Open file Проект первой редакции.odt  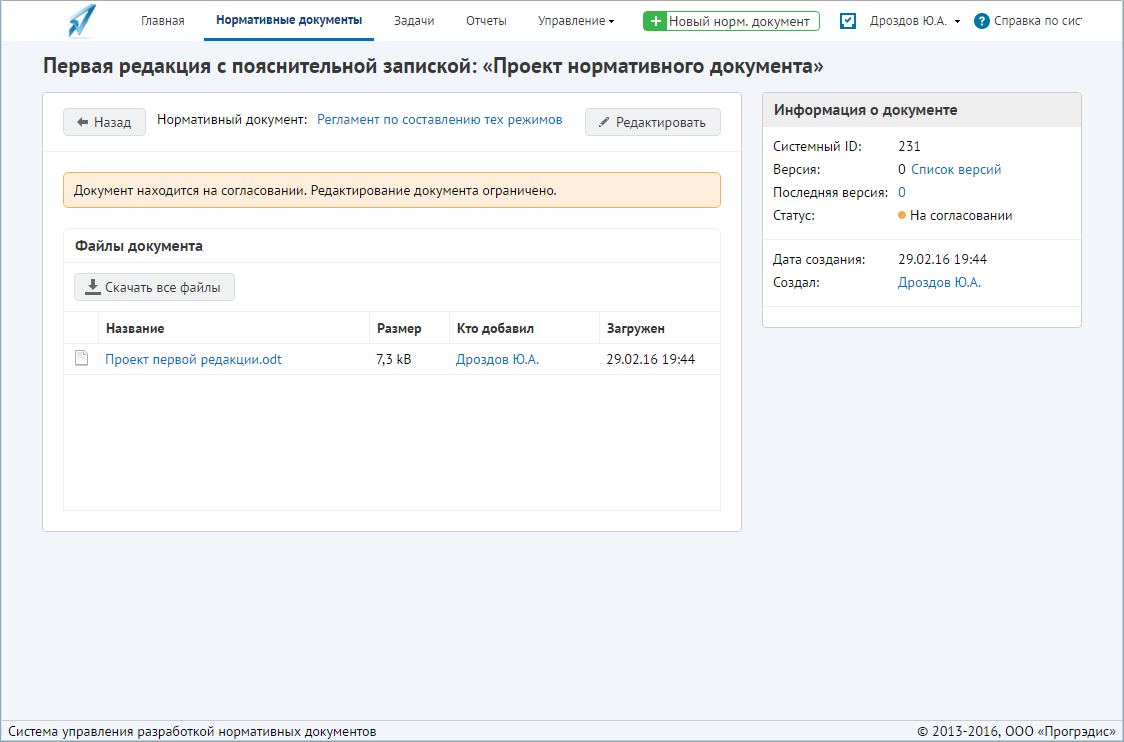point(194,359)
